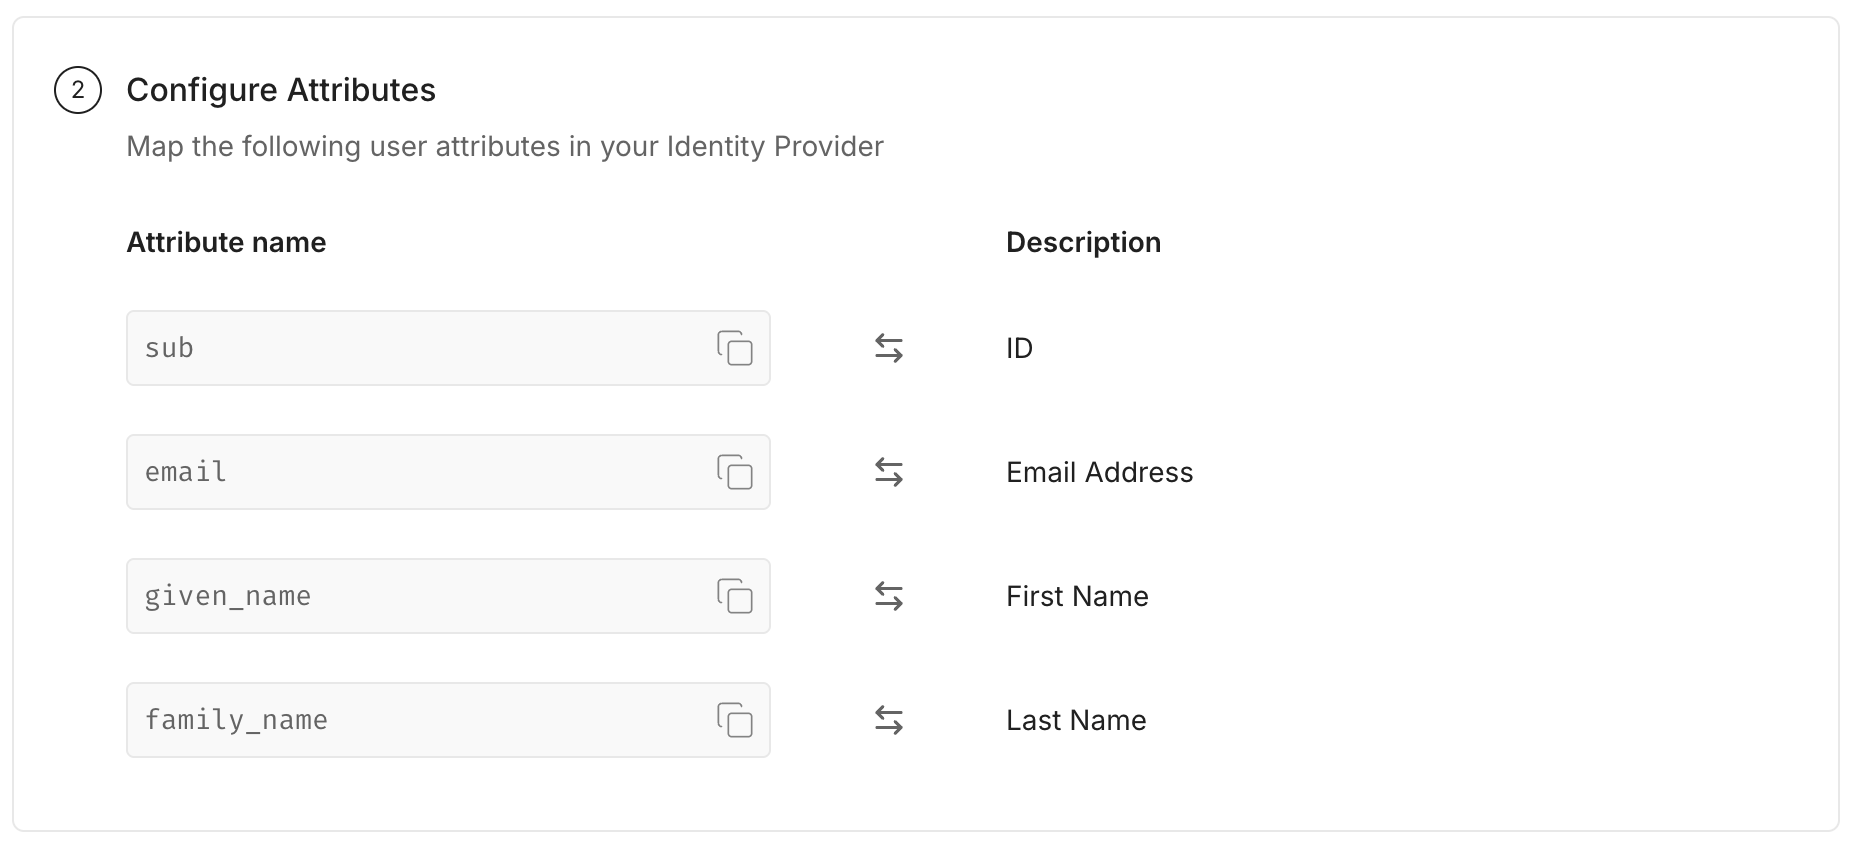Click the First Name description label
The width and height of the screenshot is (1862, 850).
point(1076,596)
